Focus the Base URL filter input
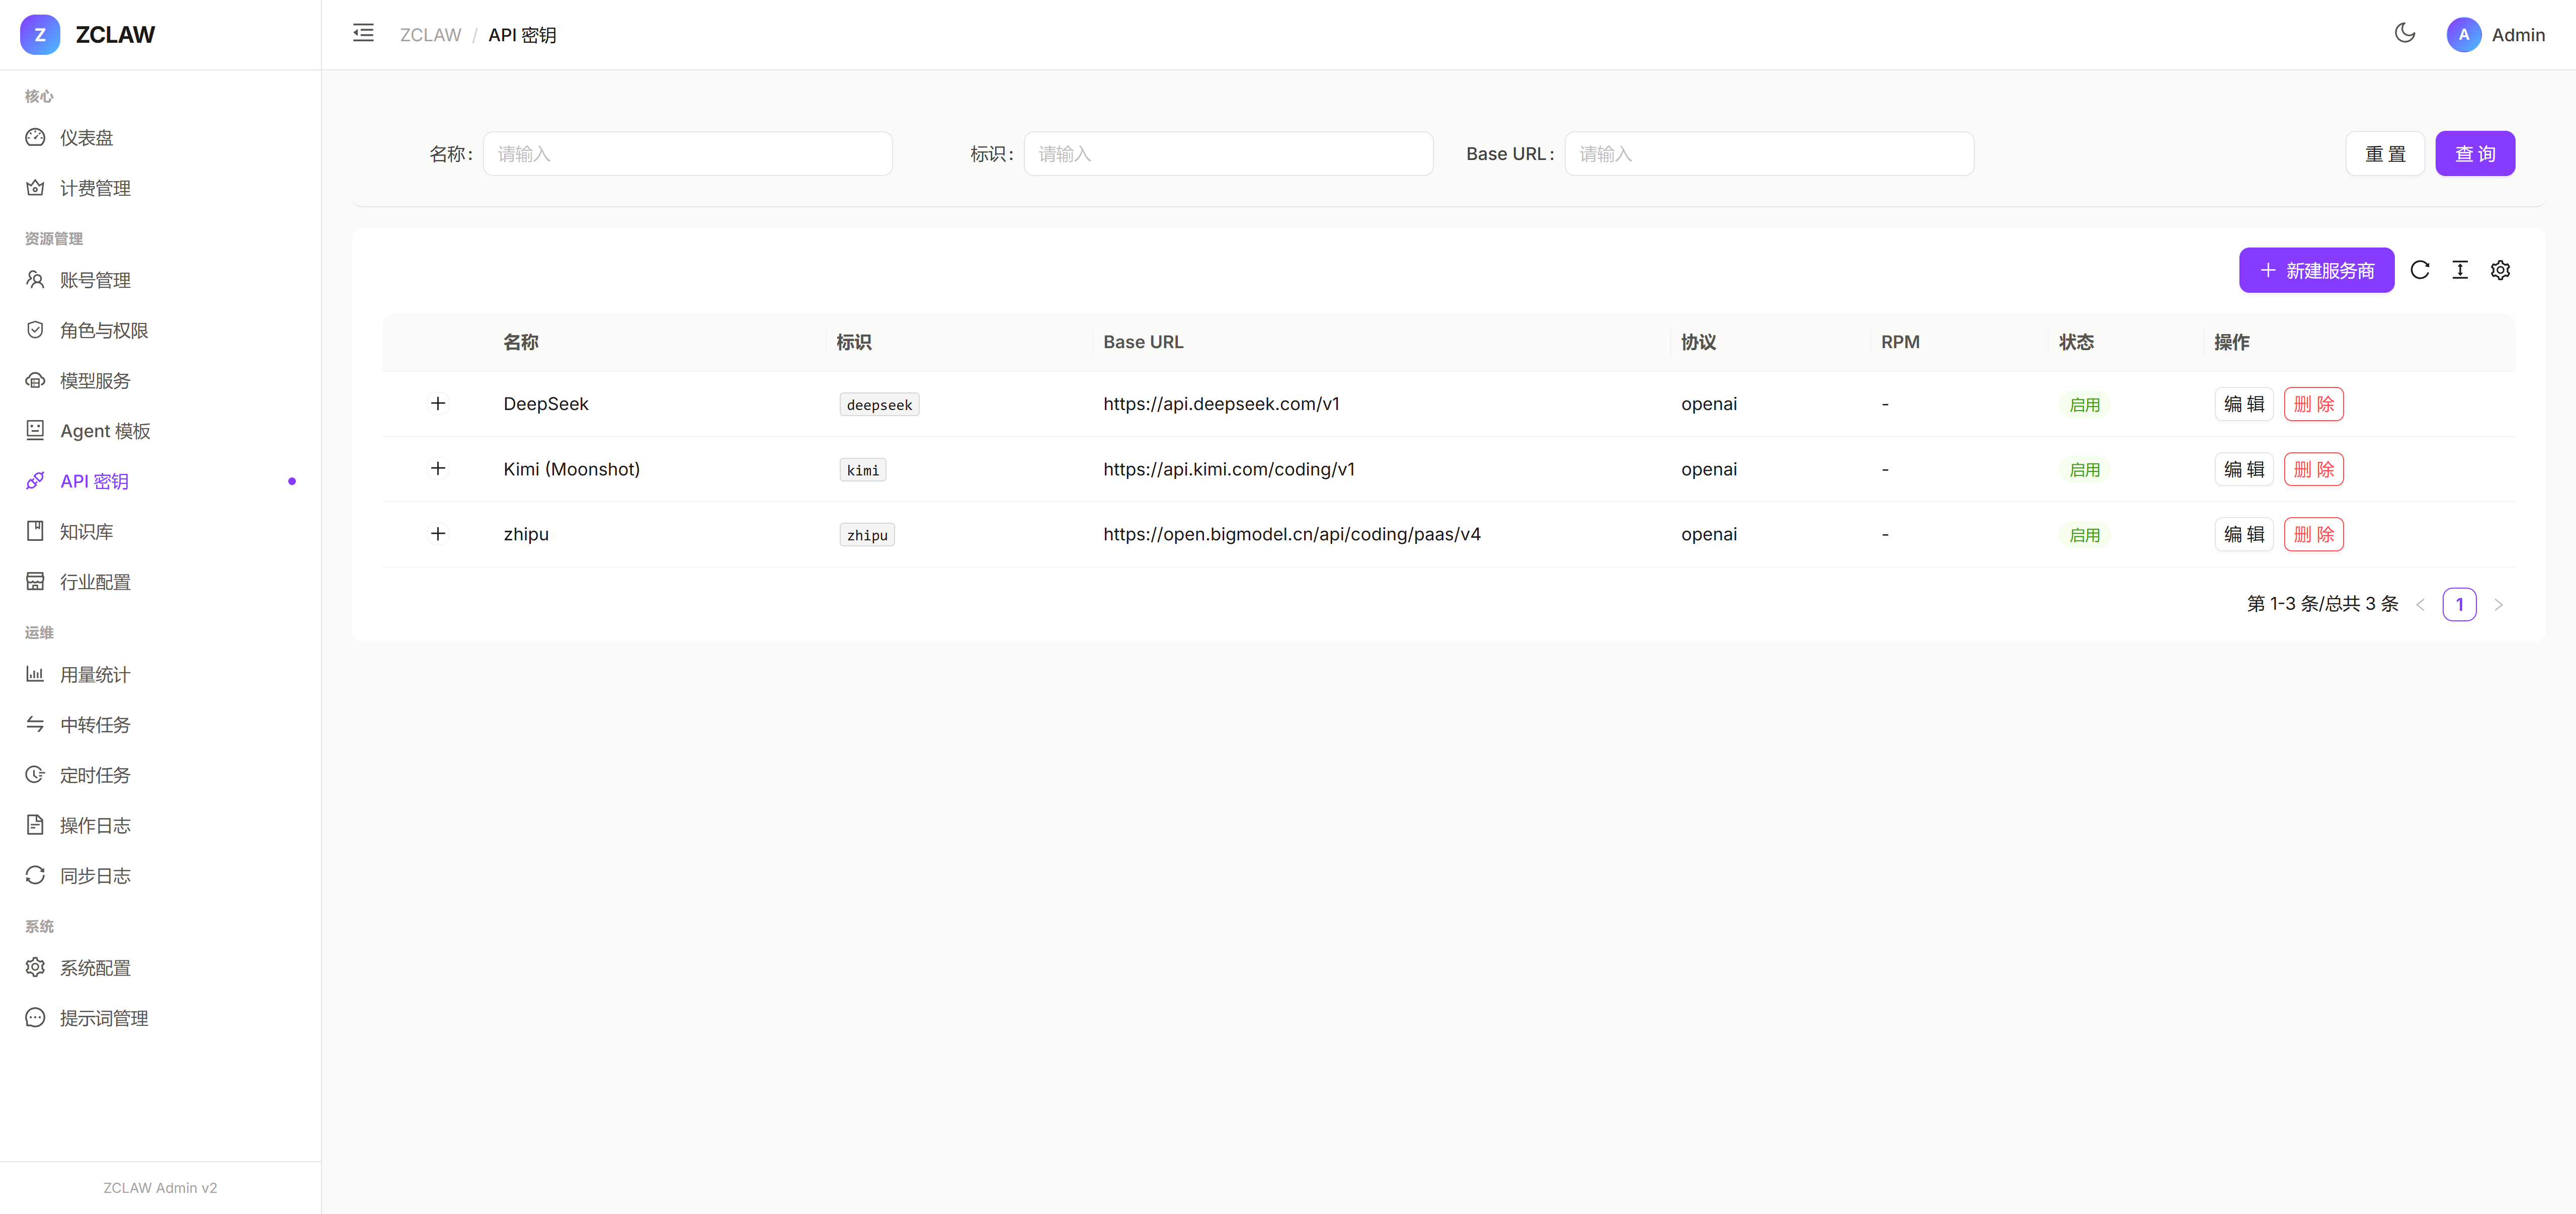 tap(1768, 154)
